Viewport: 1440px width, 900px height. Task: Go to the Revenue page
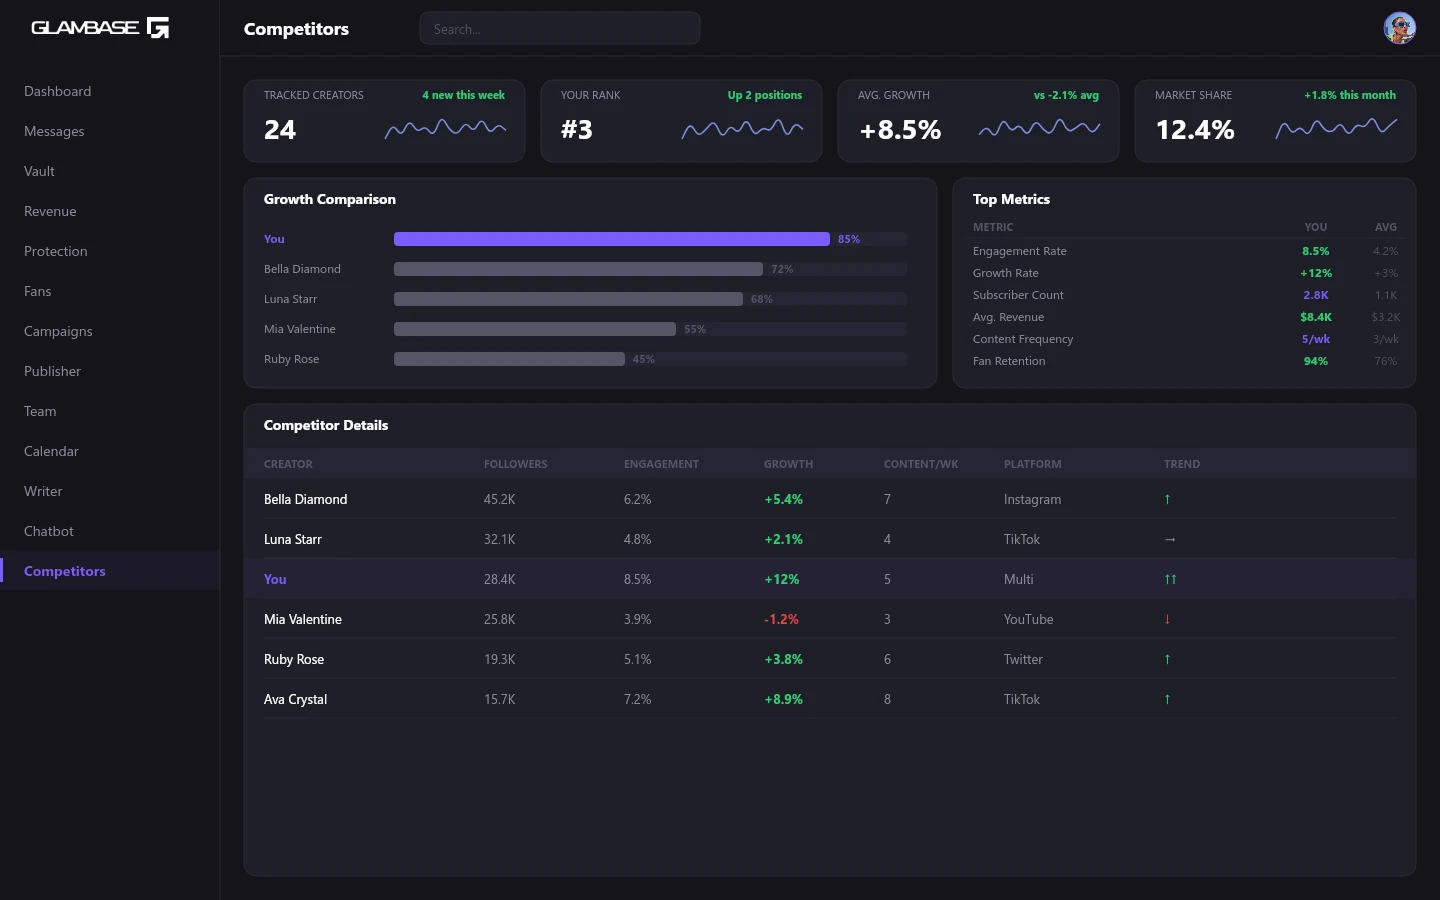coord(50,211)
